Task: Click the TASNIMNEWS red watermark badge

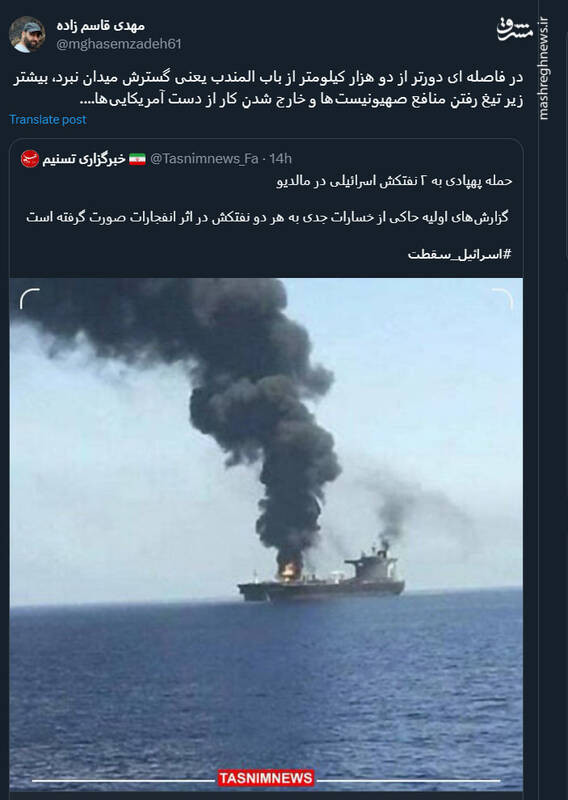Action: pos(265,778)
